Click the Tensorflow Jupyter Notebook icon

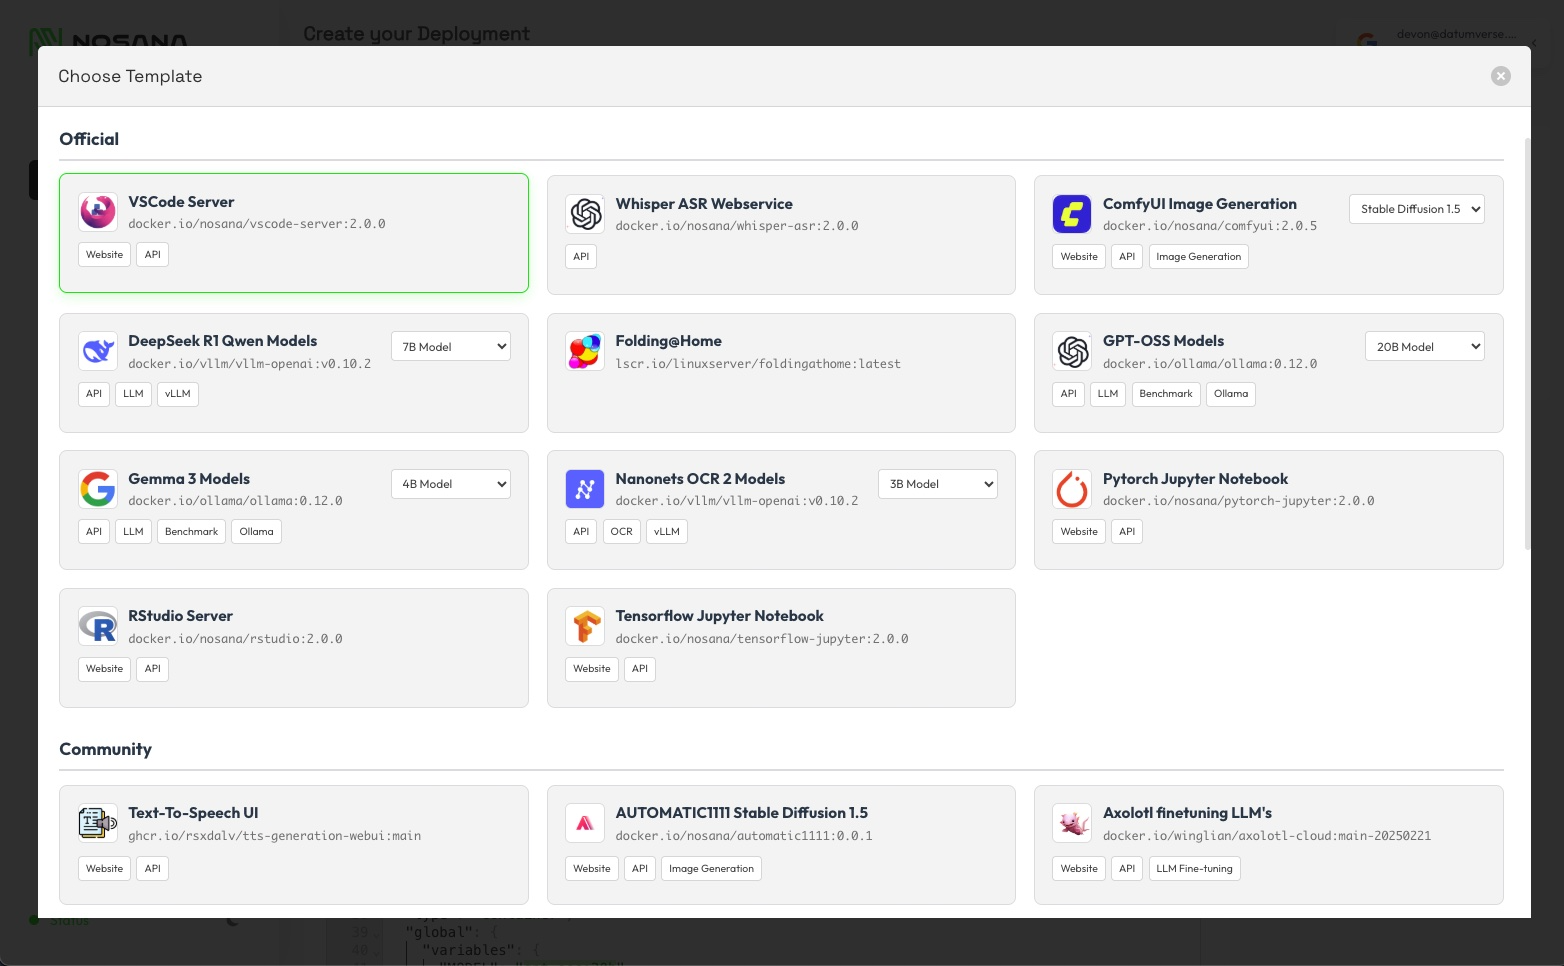[x=585, y=626]
